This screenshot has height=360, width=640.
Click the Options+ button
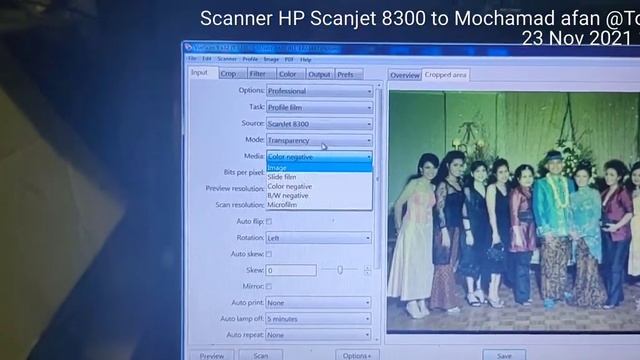click(357, 355)
